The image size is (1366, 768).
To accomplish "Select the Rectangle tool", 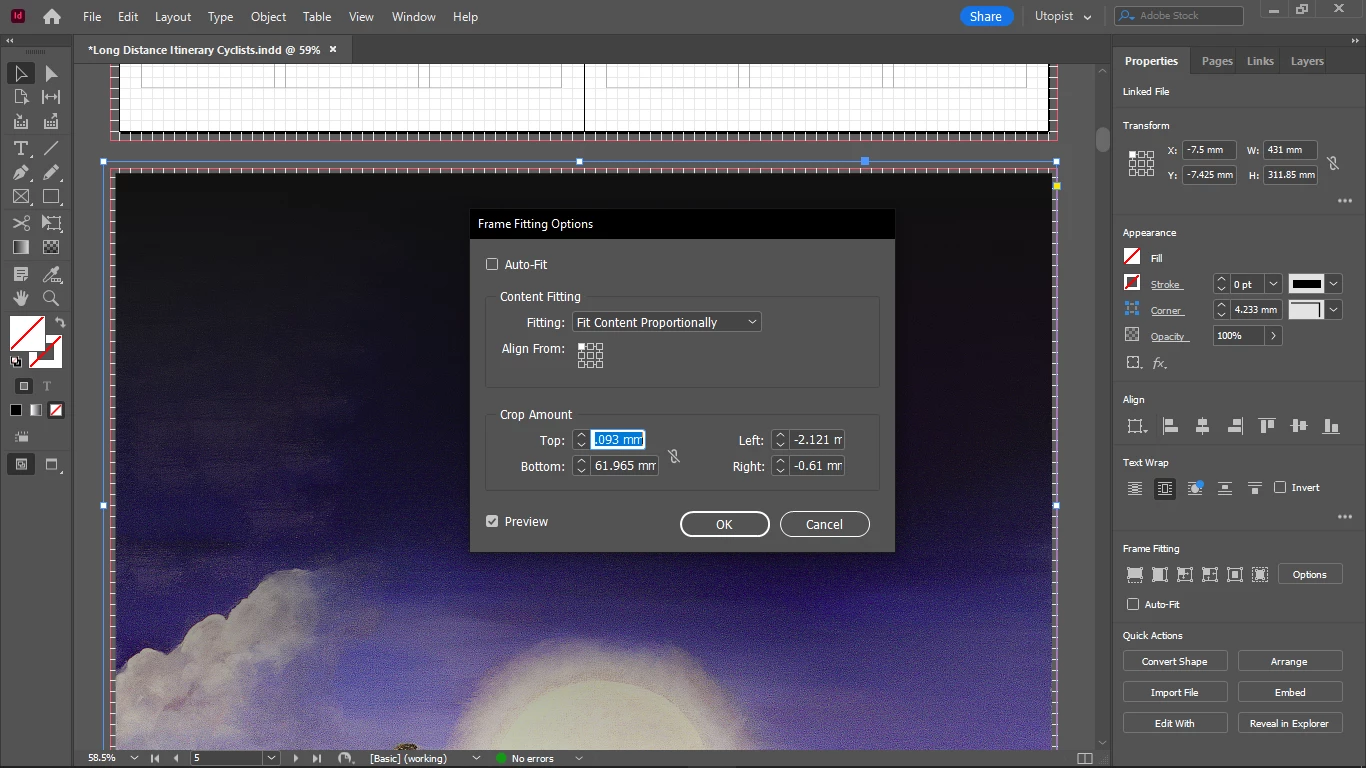I will click(51, 198).
